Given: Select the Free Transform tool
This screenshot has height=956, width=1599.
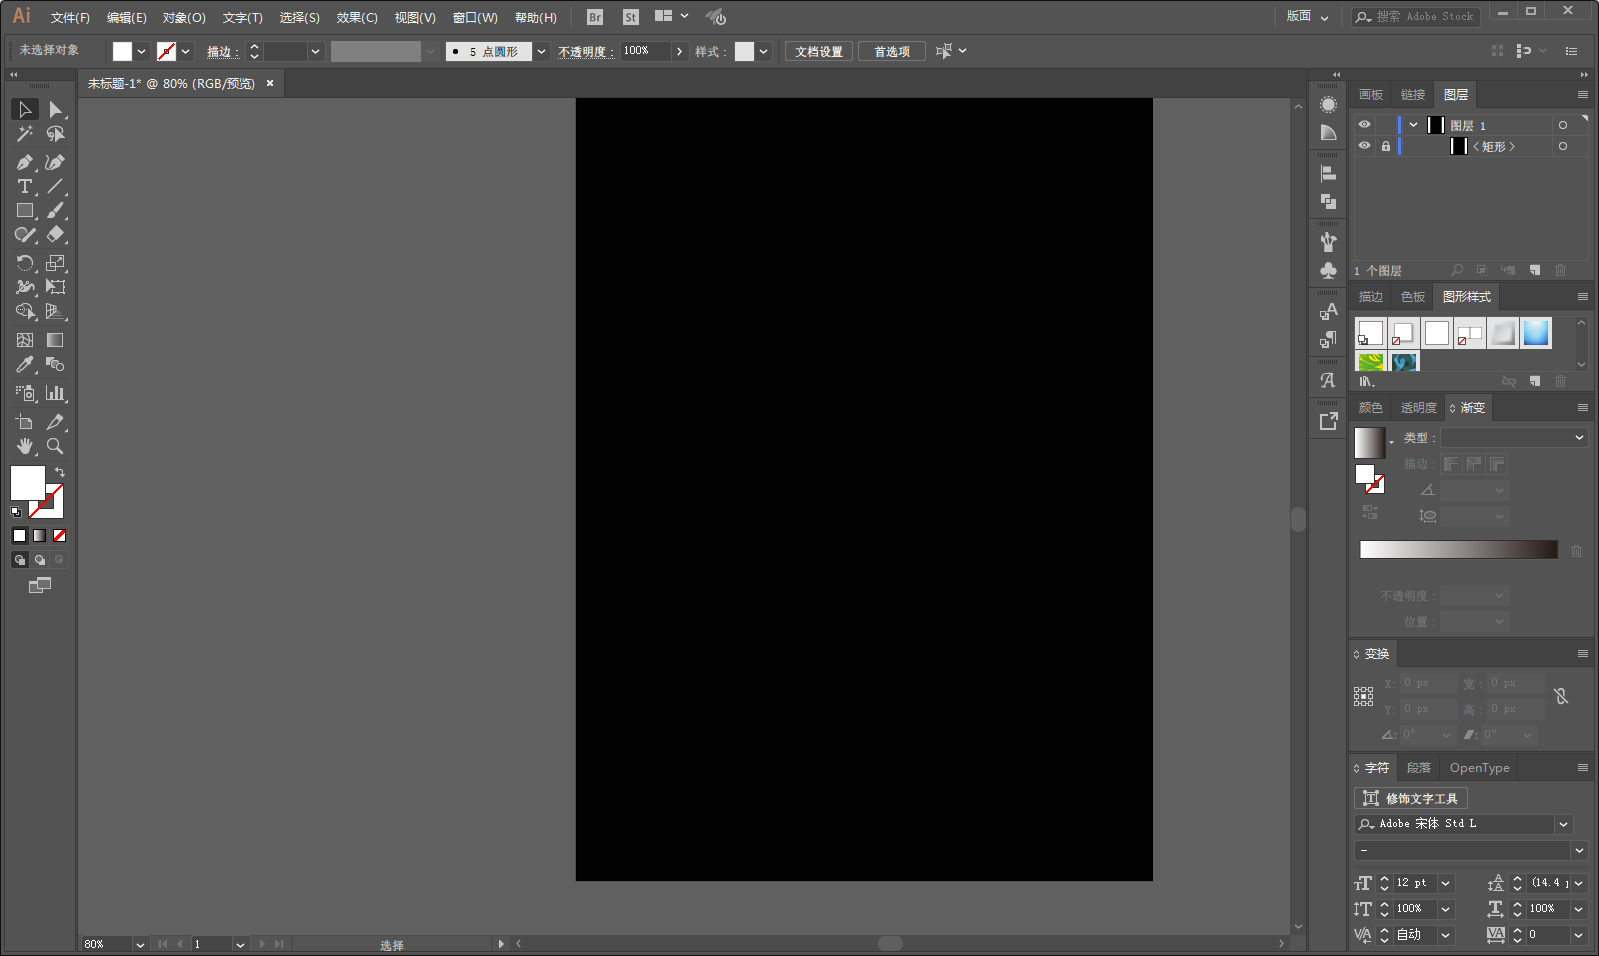Looking at the screenshot, I should click(x=55, y=287).
